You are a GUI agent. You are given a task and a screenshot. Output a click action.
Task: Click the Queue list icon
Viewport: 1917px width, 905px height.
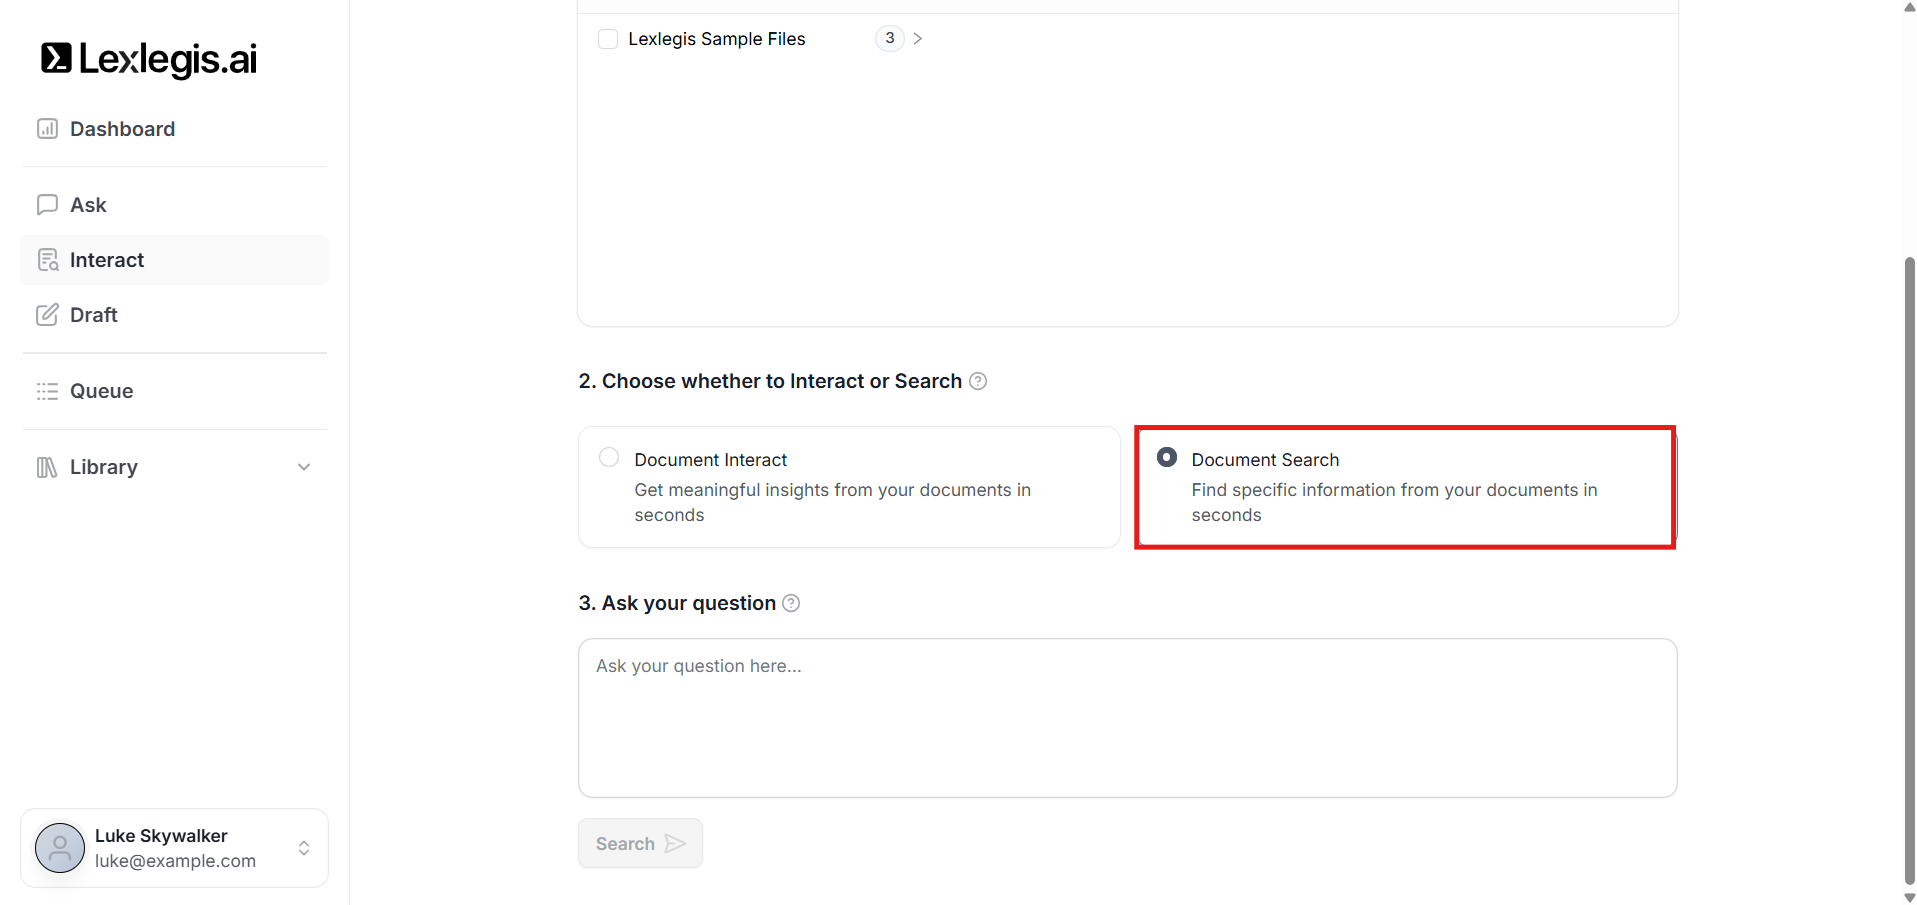click(47, 391)
